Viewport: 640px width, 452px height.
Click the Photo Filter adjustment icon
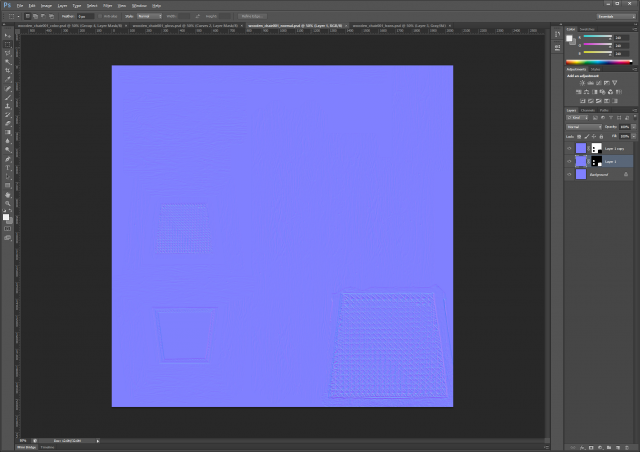tap(602, 92)
